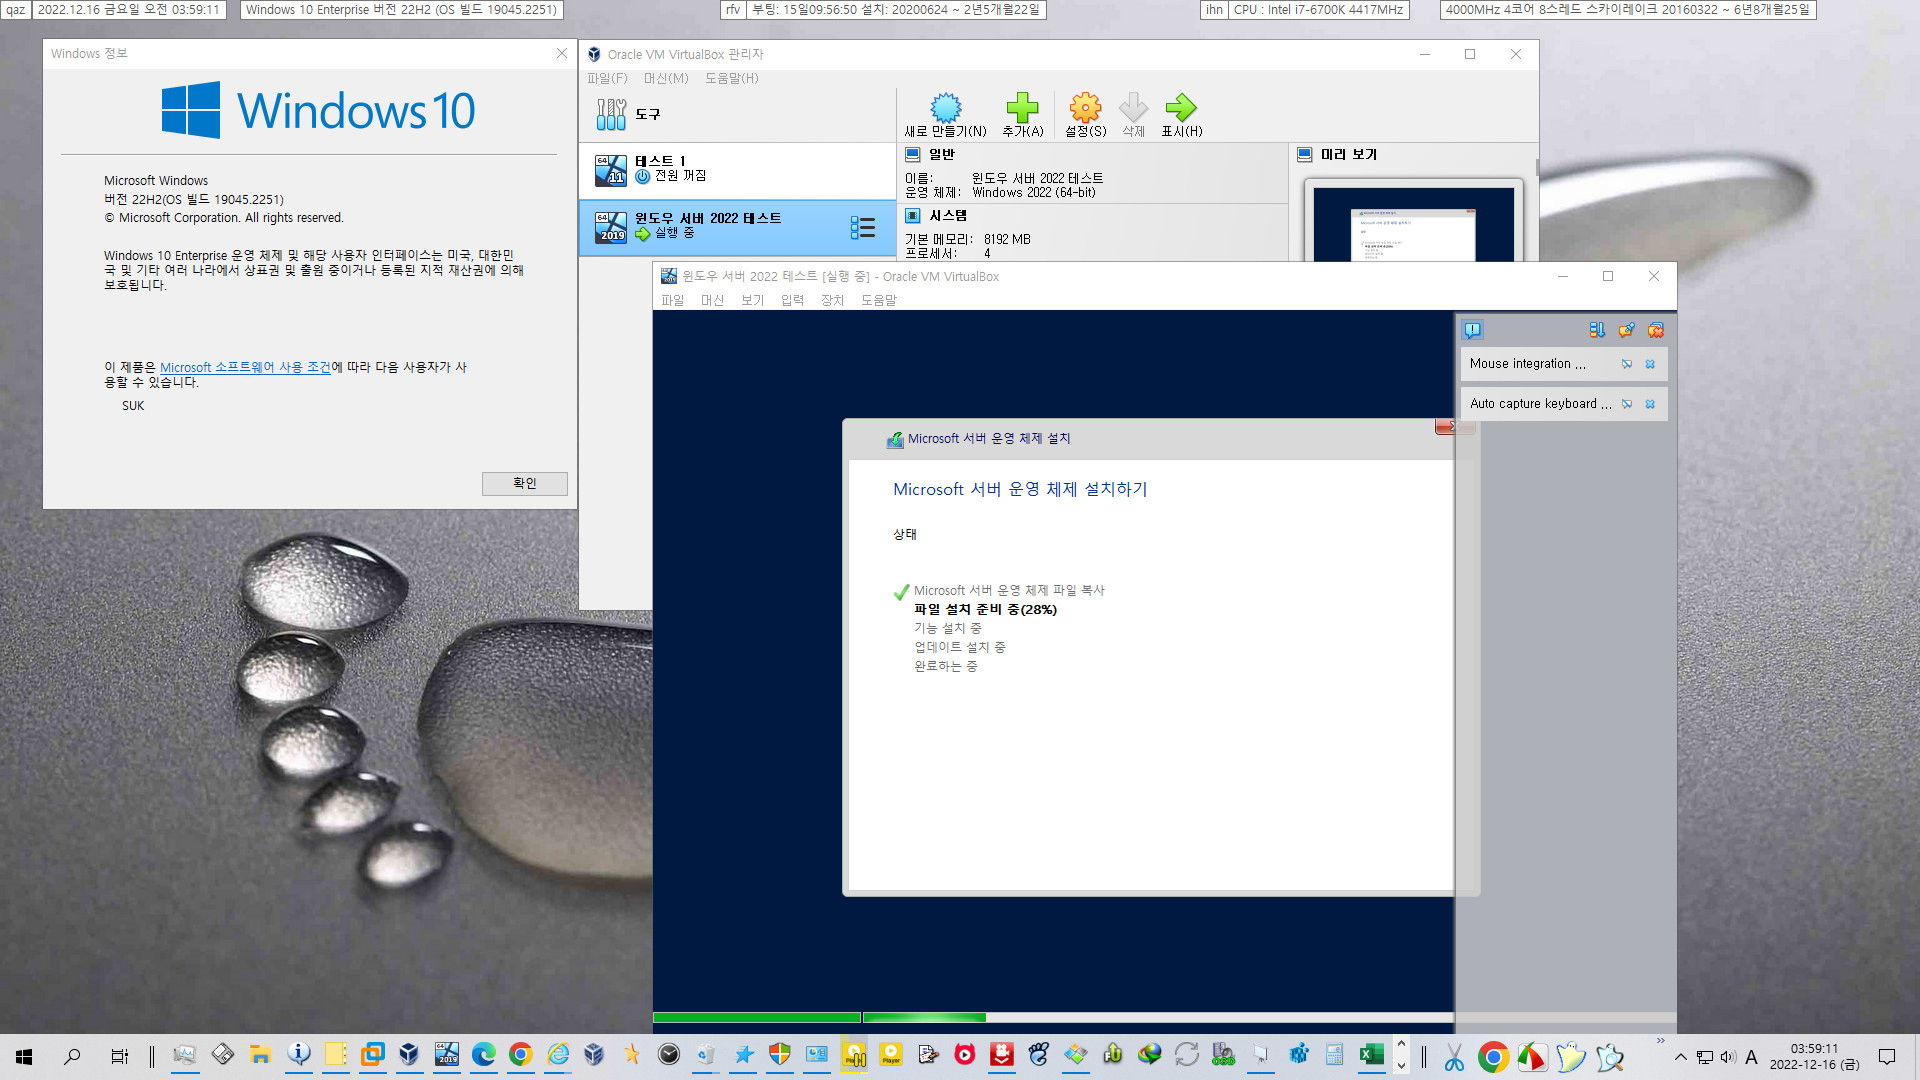Select the 윈도우 서버 2022 테스트 virtual machine

[x=737, y=227]
